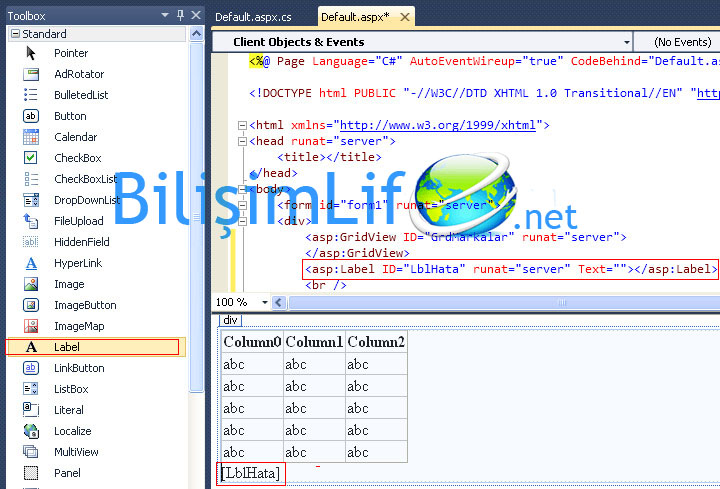Screen dimensions: 720x489
Task: Click the Page directive source line
Action: [484, 61]
